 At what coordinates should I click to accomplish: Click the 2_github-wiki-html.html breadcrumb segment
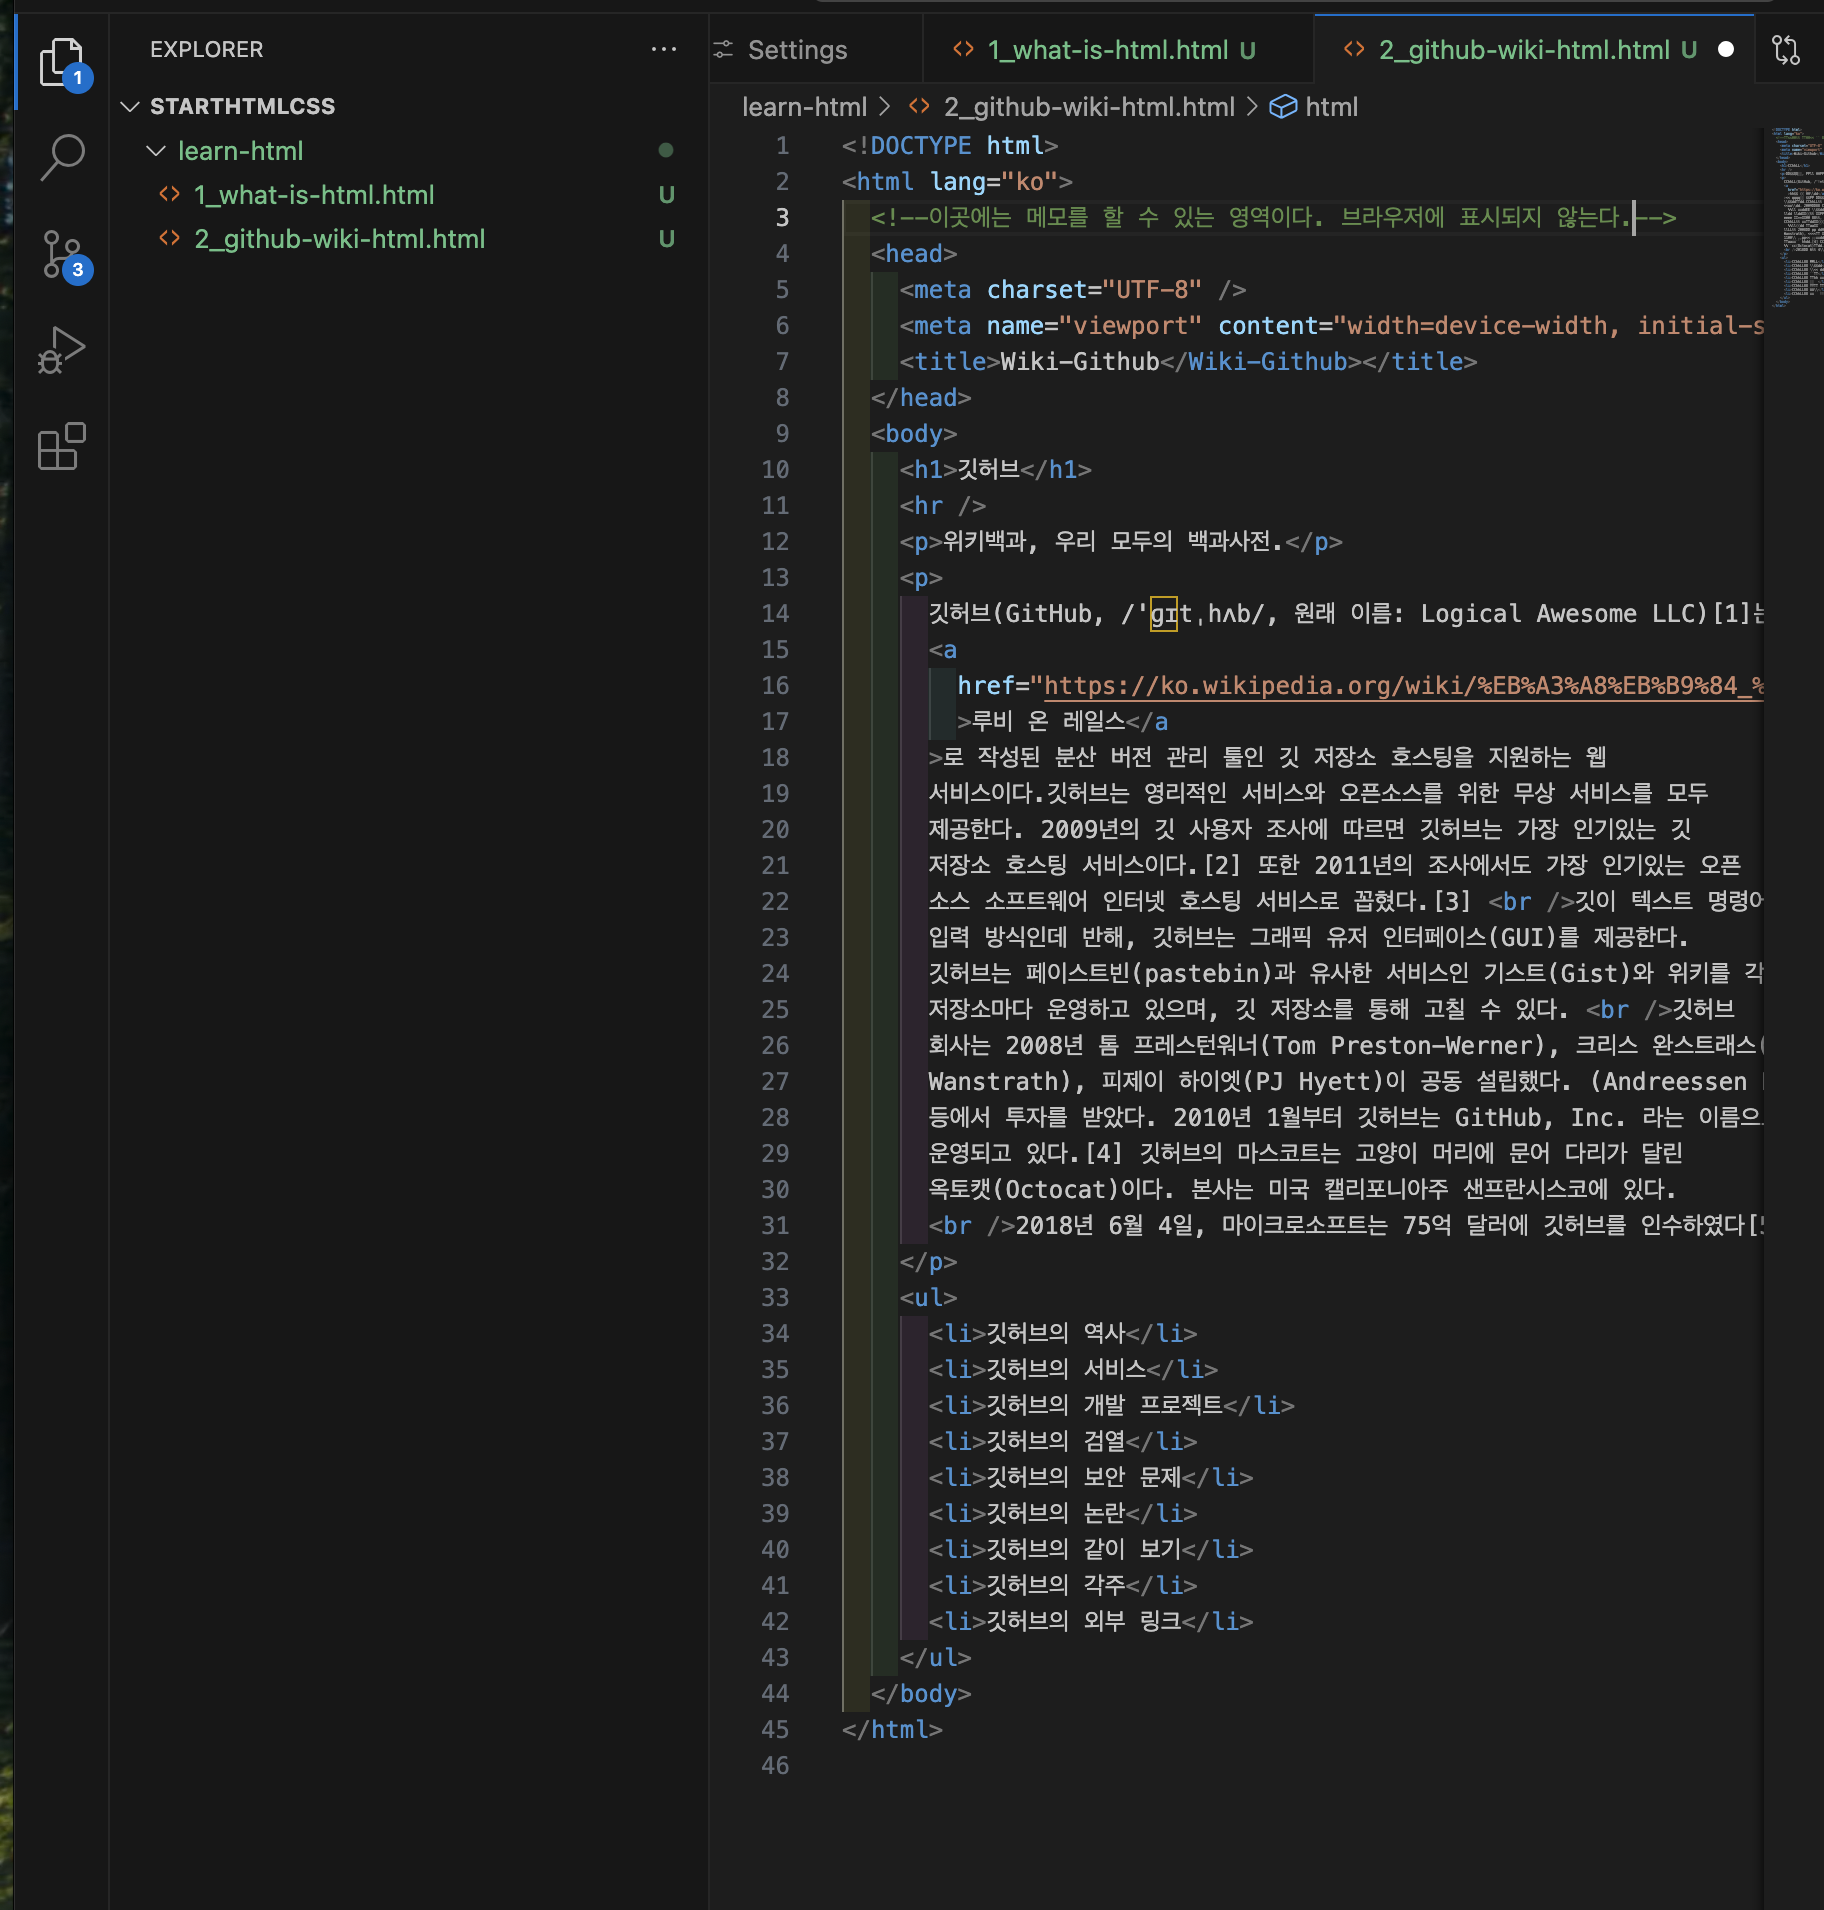1089,107
